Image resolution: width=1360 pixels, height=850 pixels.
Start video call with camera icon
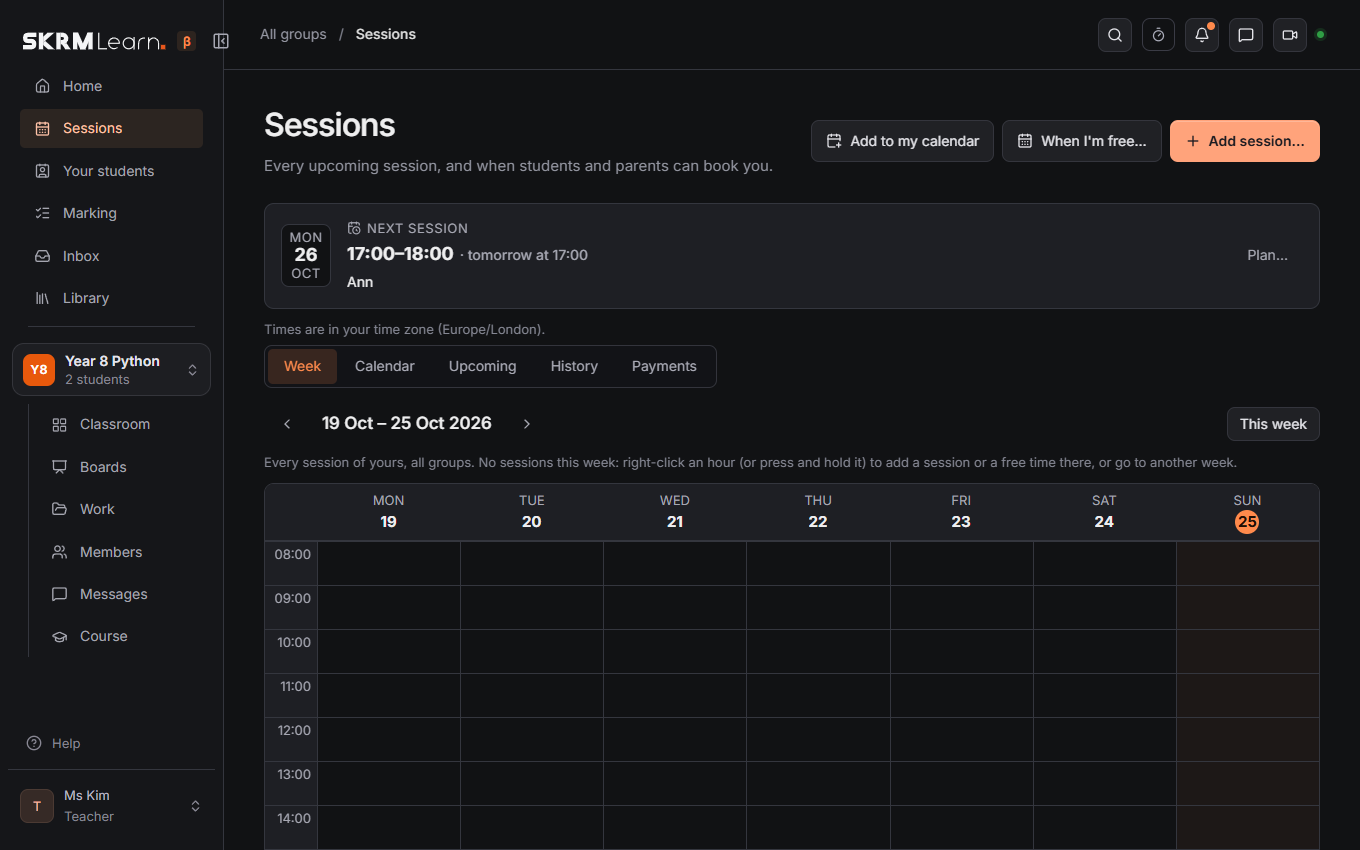1290,35
